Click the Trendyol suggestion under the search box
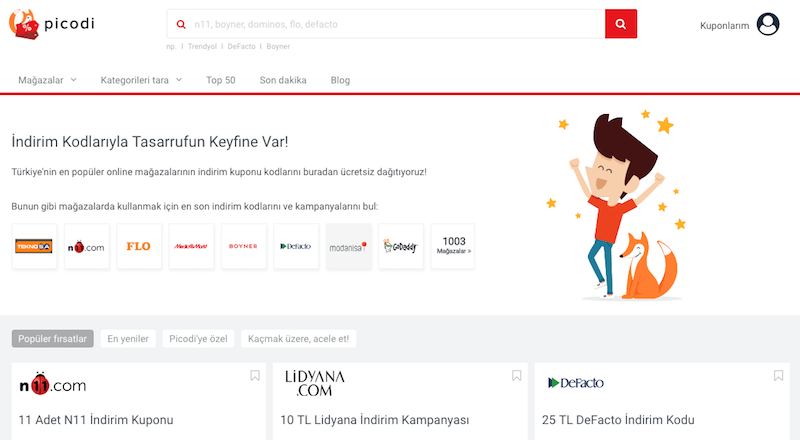This screenshot has height=440, width=800. (202, 46)
